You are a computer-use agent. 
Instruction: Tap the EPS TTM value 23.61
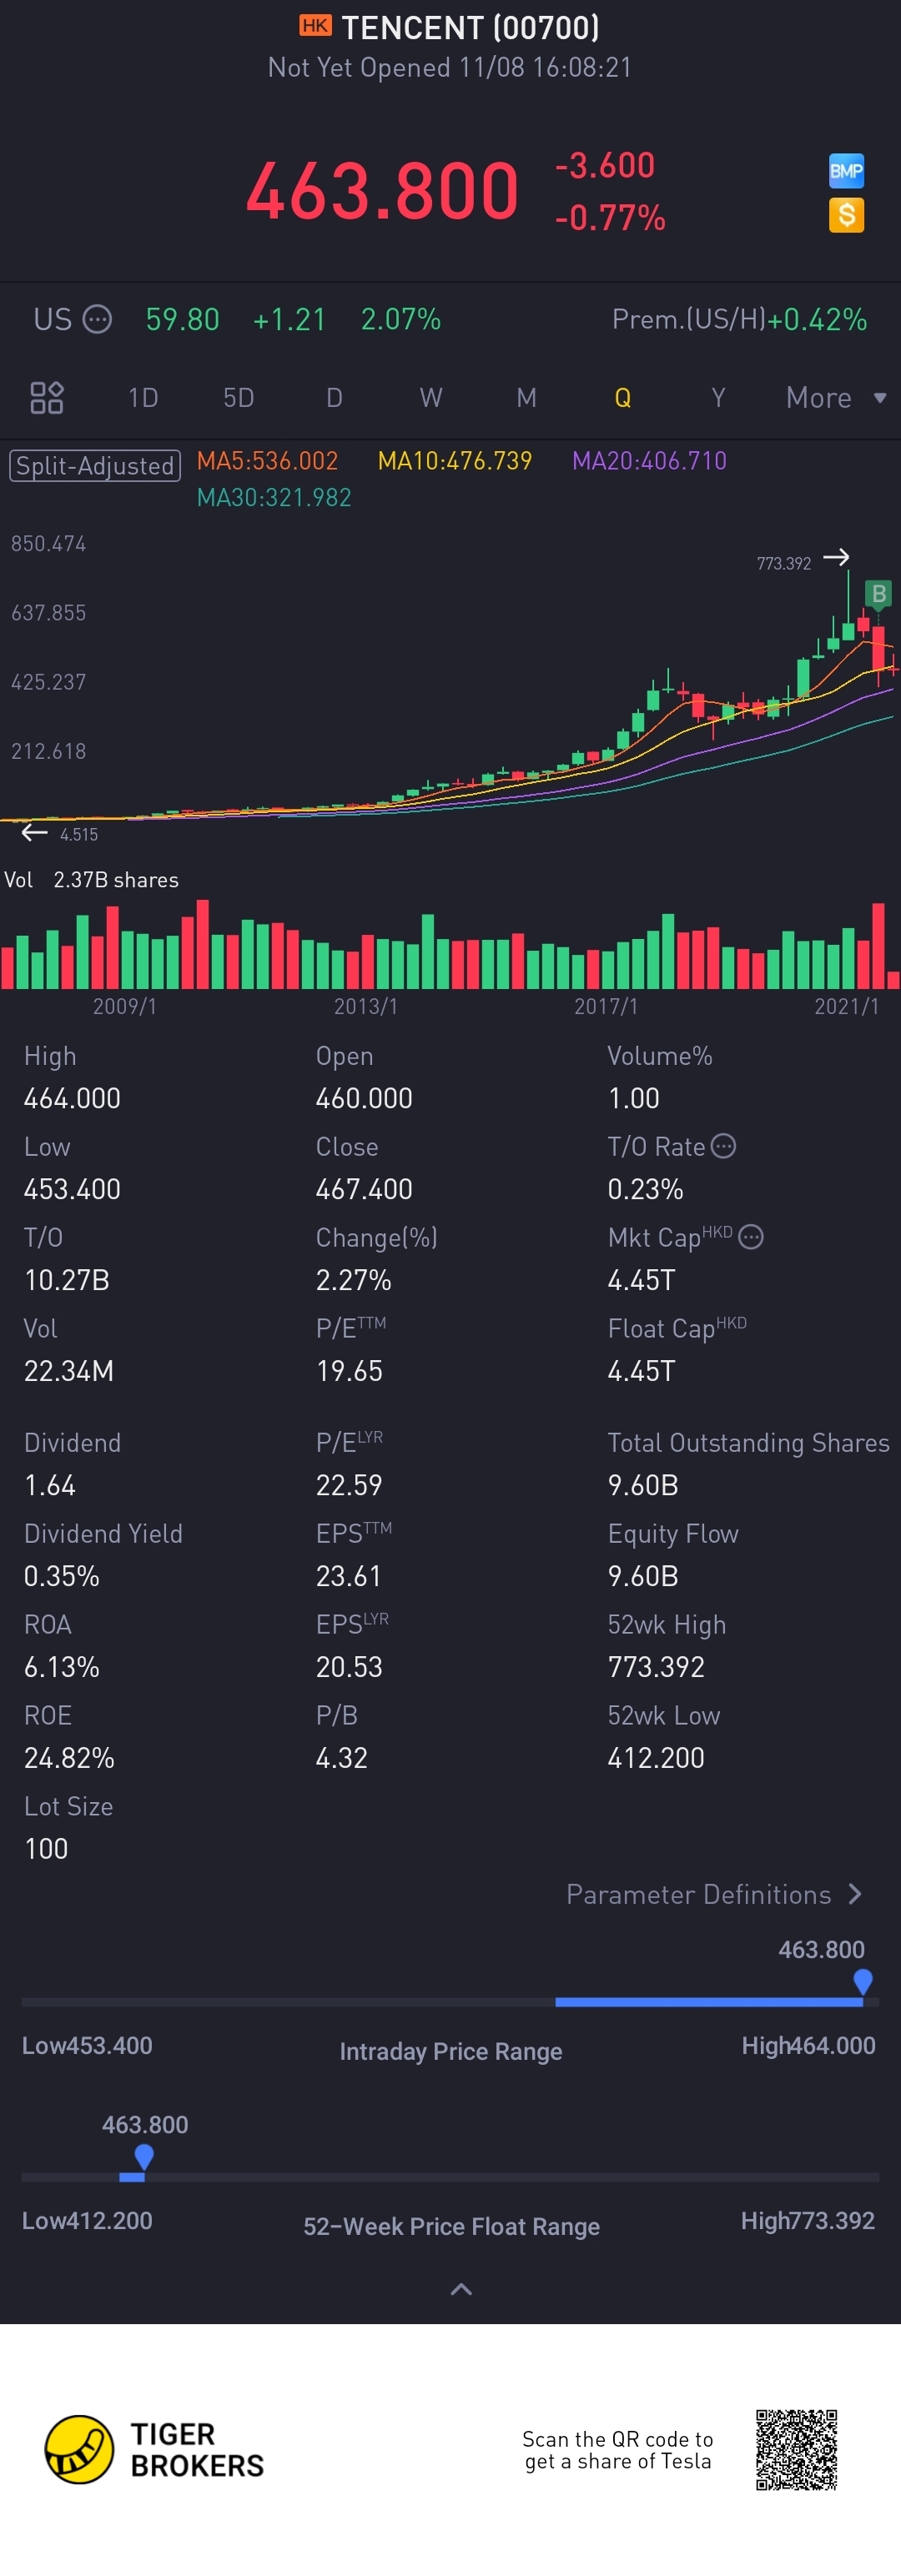point(348,1576)
